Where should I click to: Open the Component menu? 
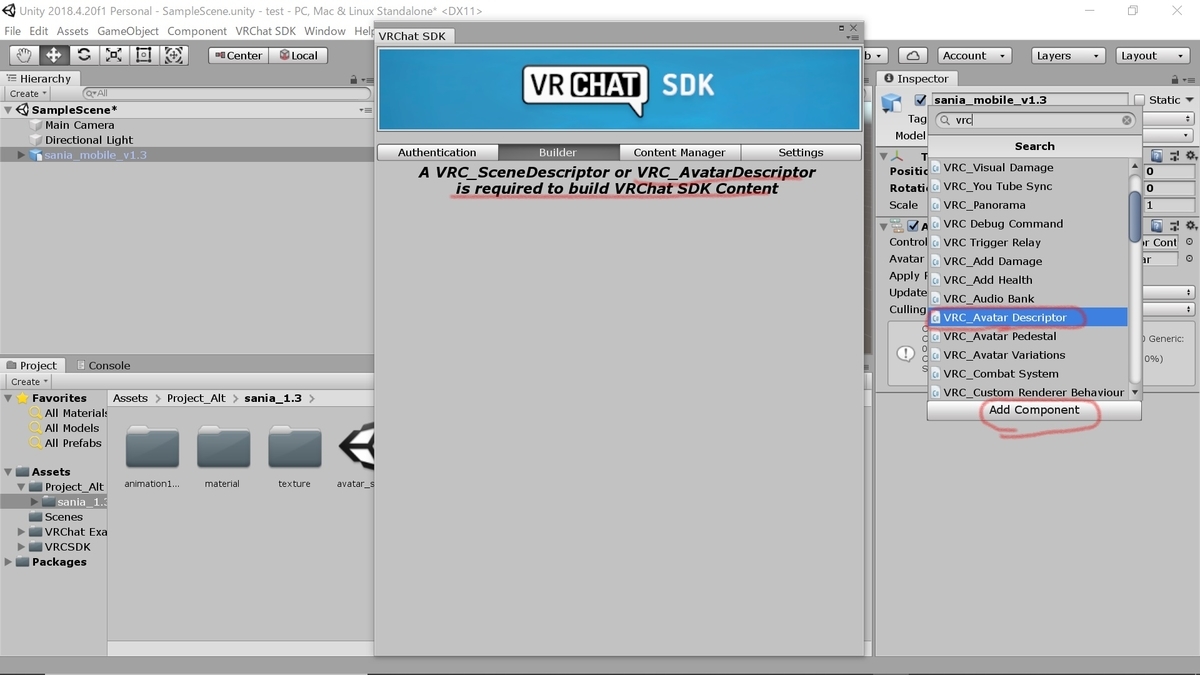(x=197, y=31)
